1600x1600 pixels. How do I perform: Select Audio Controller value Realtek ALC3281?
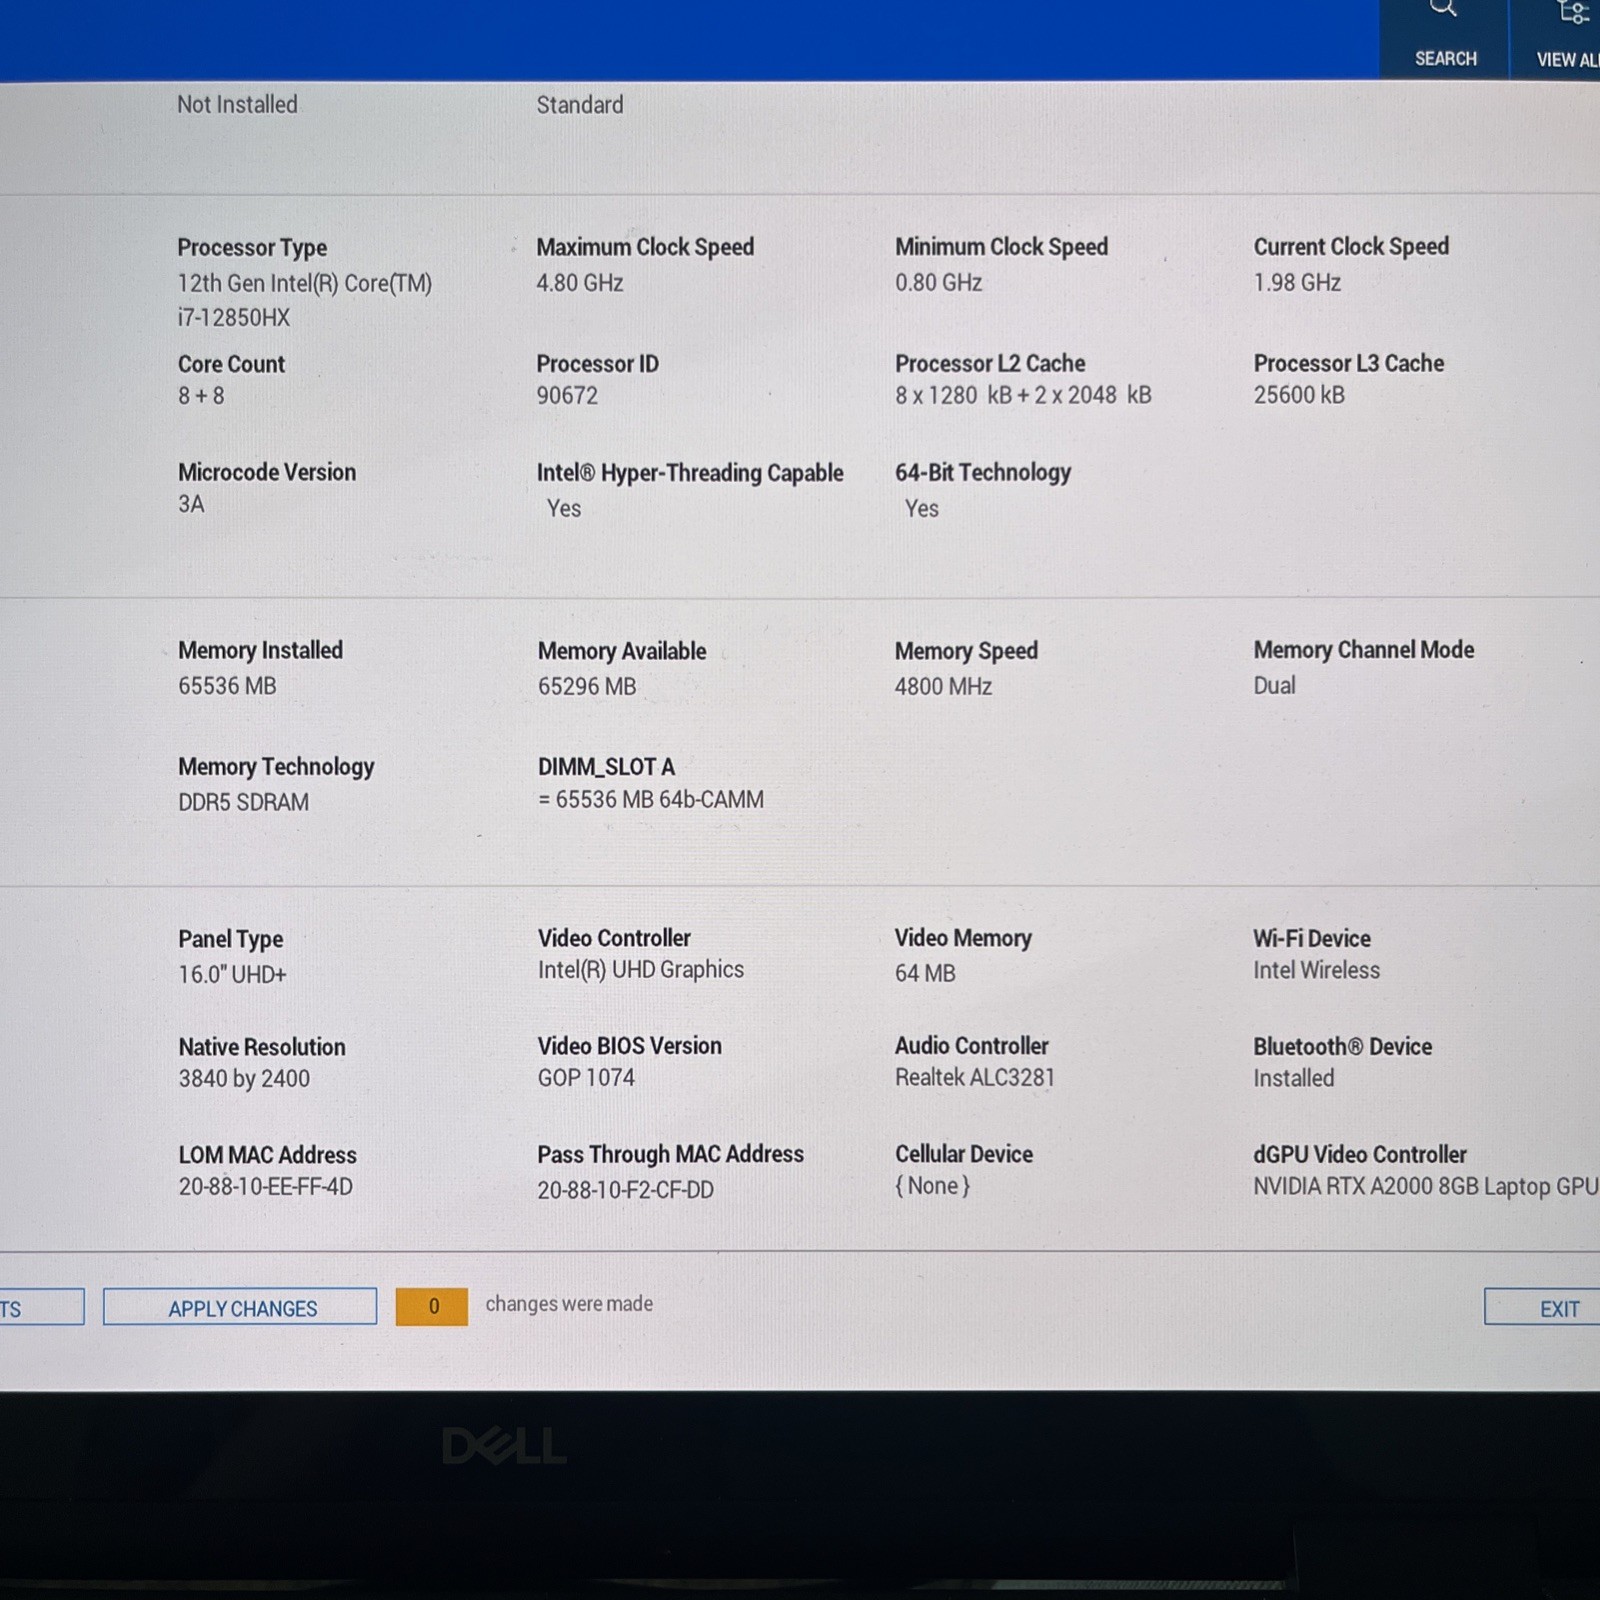click(974, 1078)
